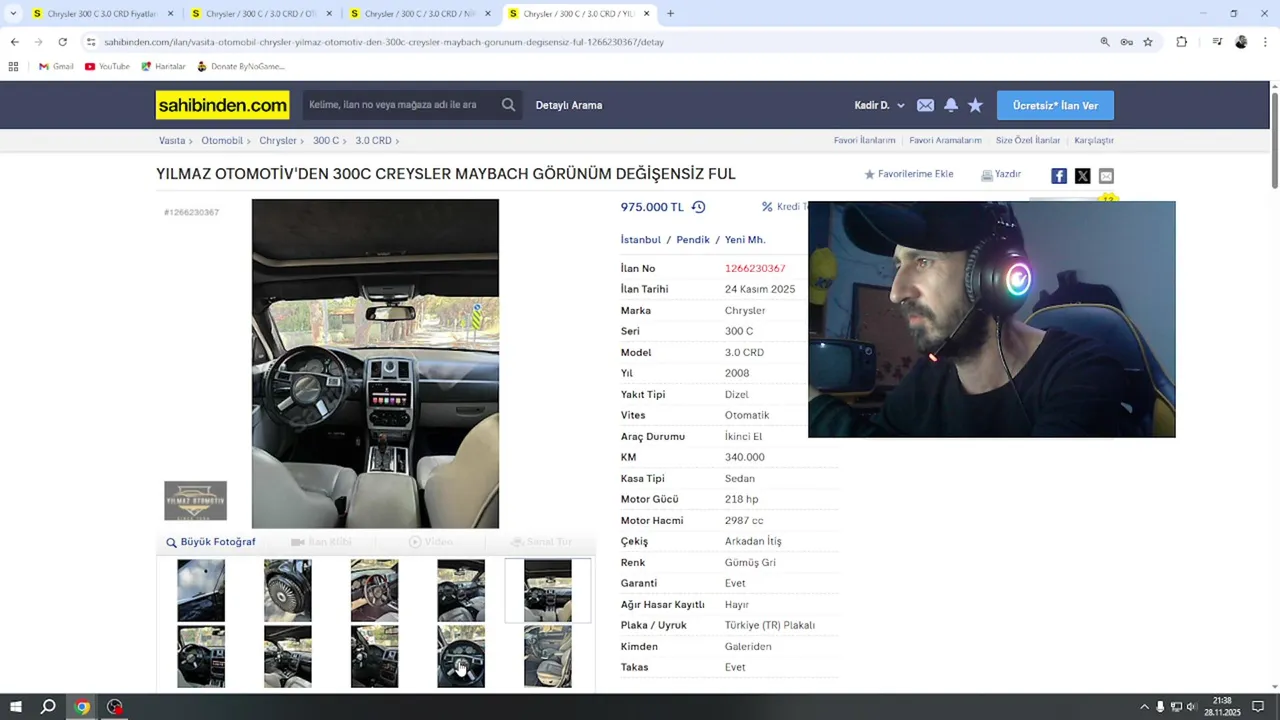Click the volume icon in system tray
The height and width of the screenshot is (720, 1280).
pos(1191,707)
